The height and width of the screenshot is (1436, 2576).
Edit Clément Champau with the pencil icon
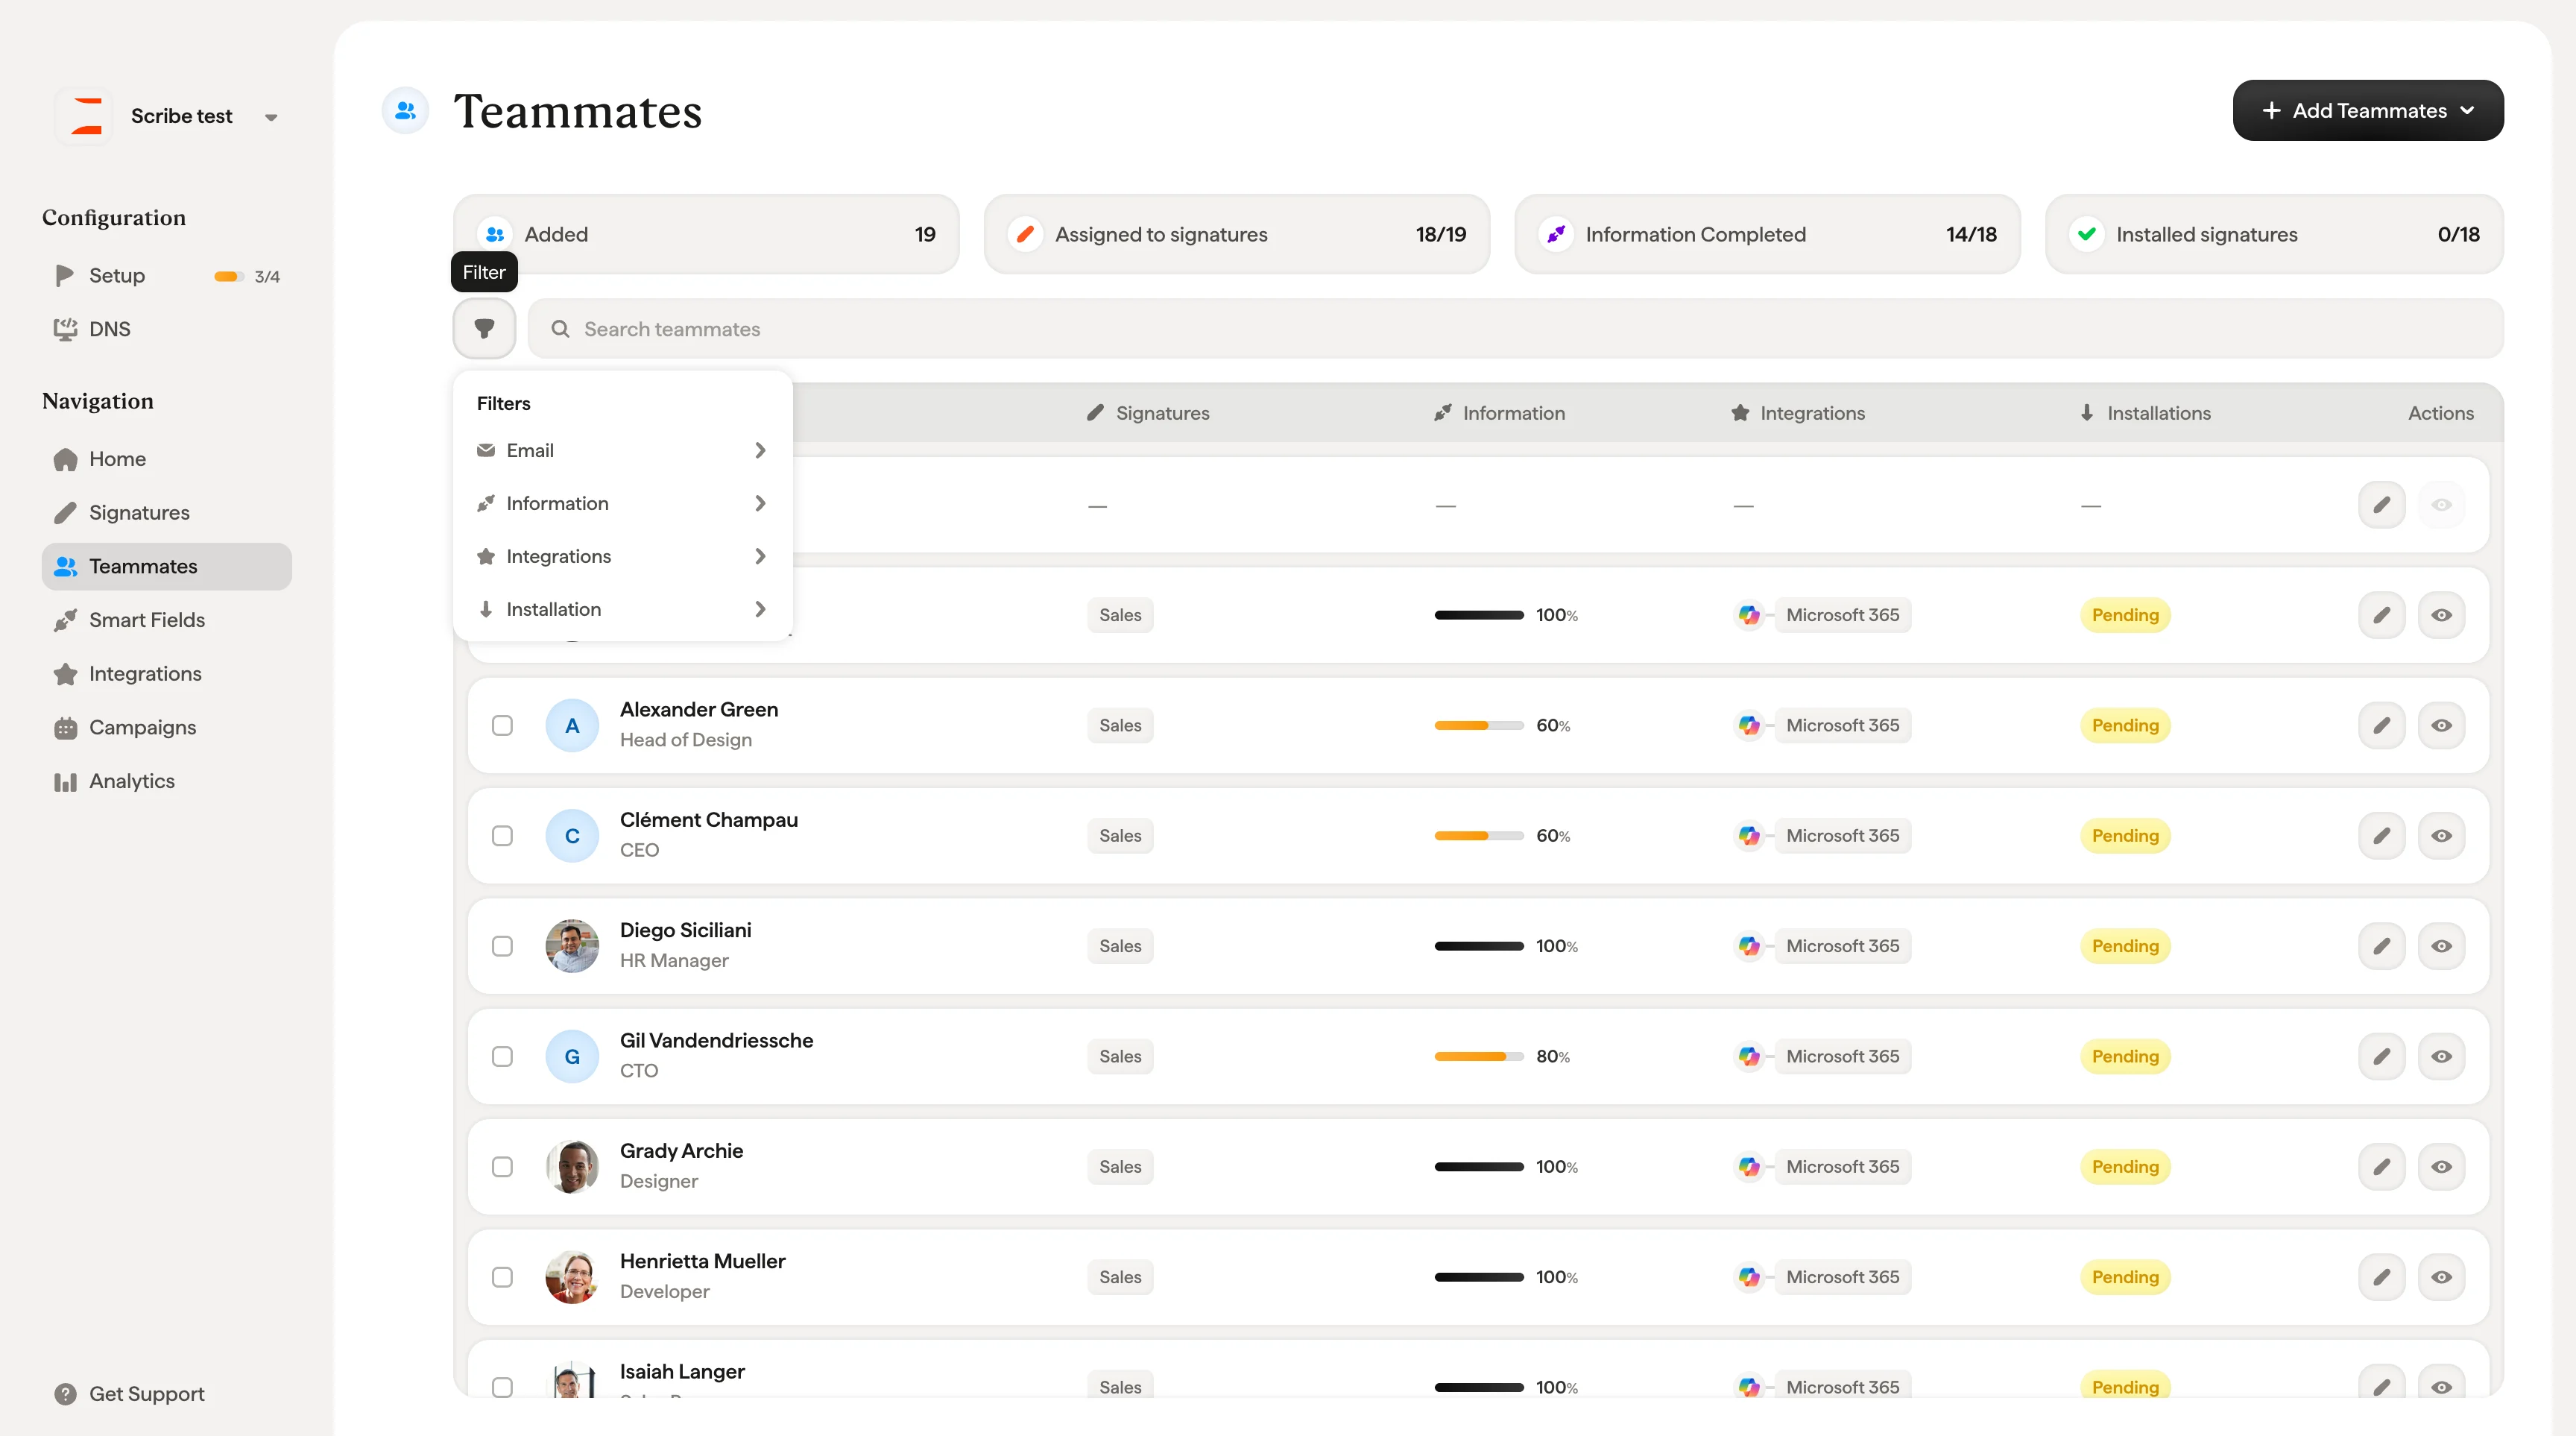pos(2381,835)
